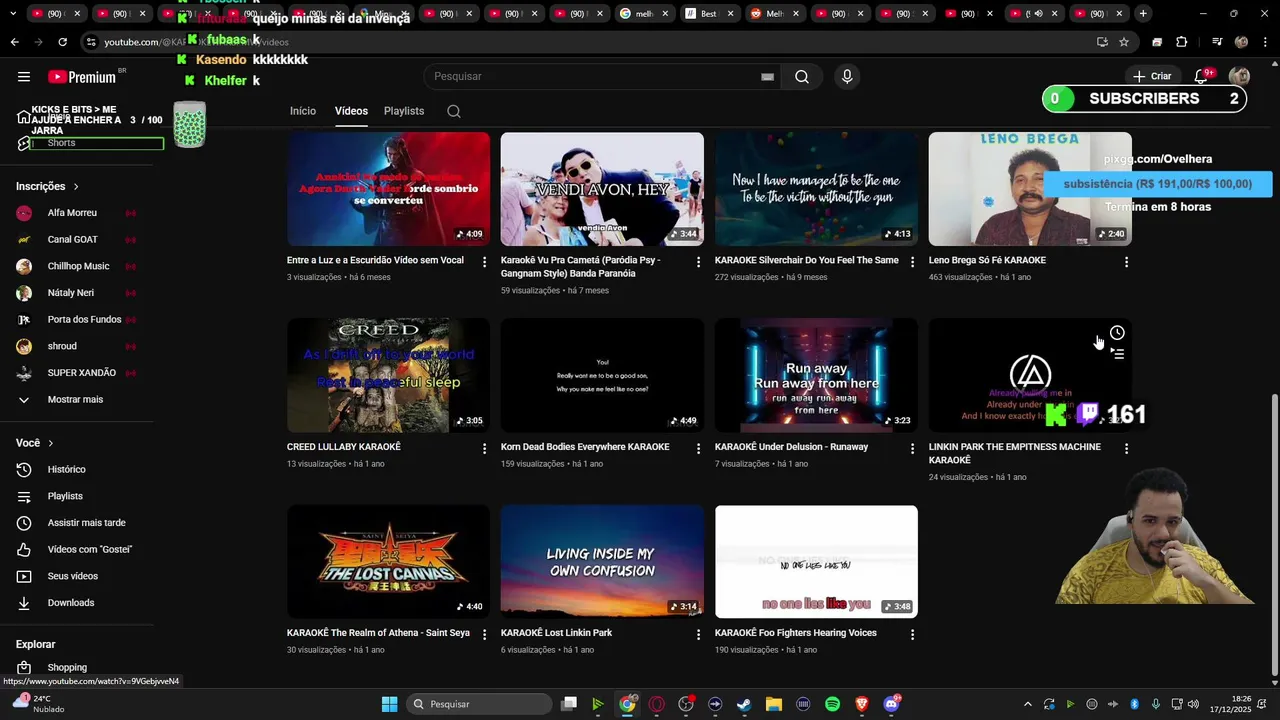
Task: Expand Mostrar mais in subscriptions
Action: pos(77,400)
